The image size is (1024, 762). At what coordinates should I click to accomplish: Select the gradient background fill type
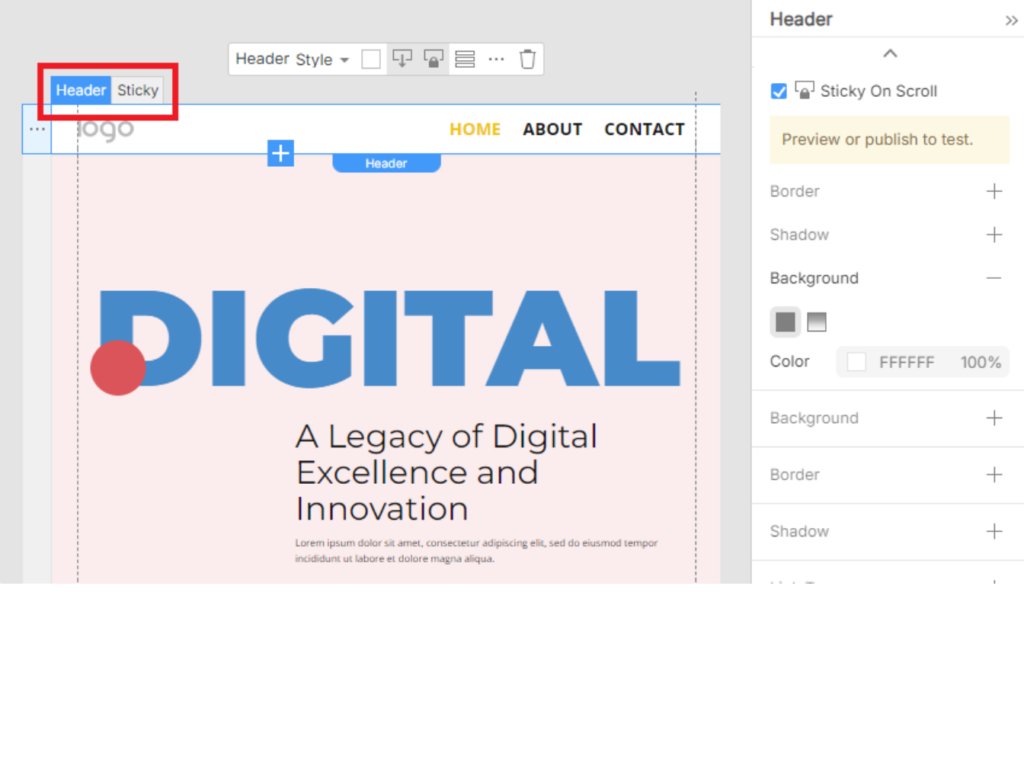tap(817, 322)
